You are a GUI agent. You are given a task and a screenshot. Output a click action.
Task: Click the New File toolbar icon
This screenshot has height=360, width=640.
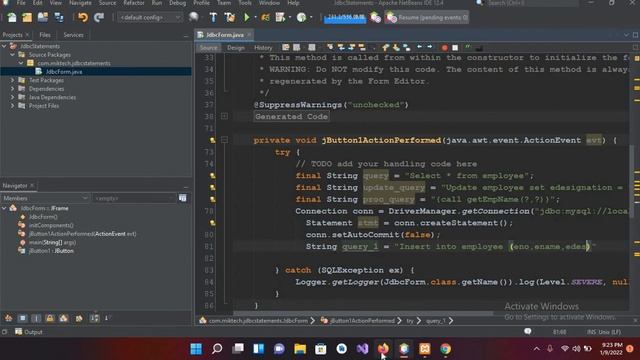click(x=11, y=17)
